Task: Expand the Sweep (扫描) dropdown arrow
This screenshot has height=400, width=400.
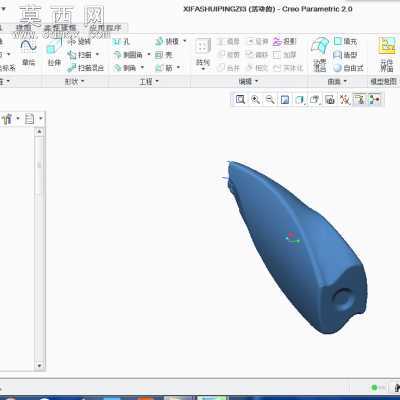Action: 97,54
